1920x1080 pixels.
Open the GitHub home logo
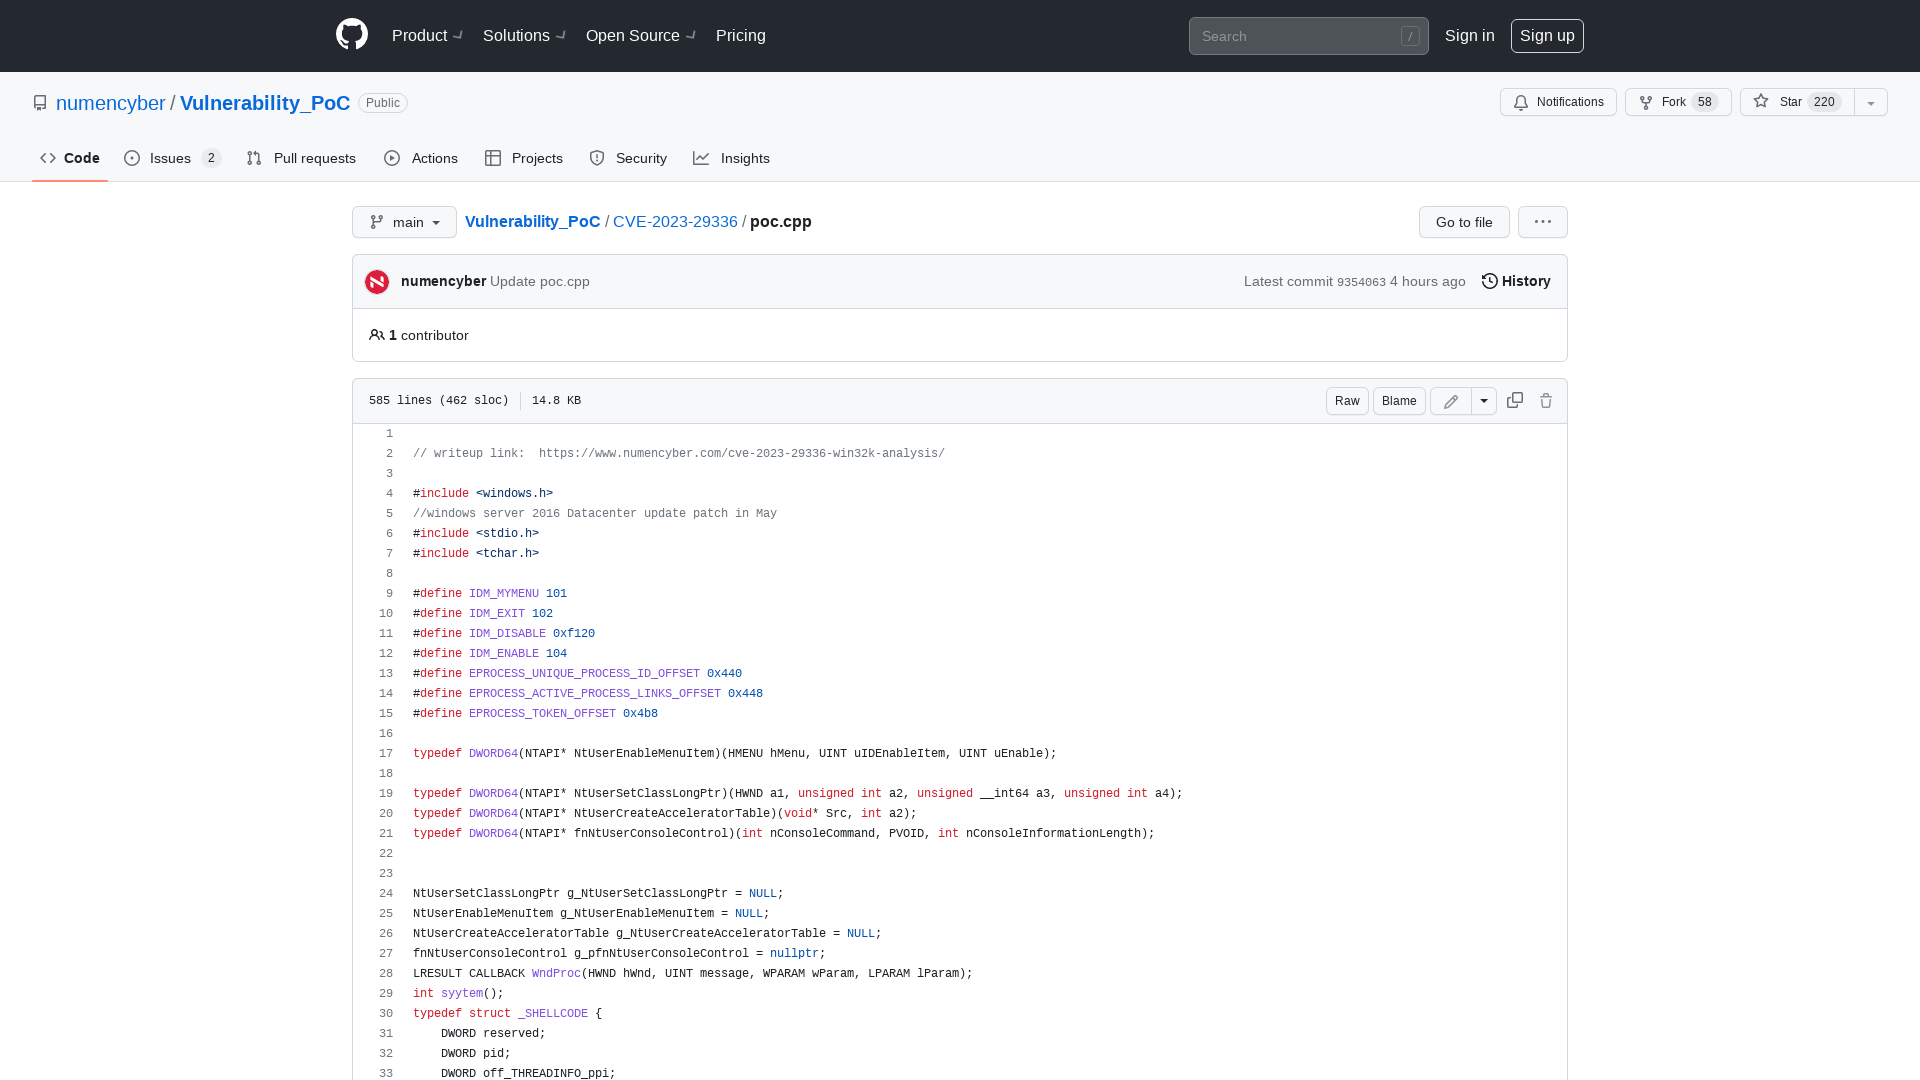pos(352,35)
